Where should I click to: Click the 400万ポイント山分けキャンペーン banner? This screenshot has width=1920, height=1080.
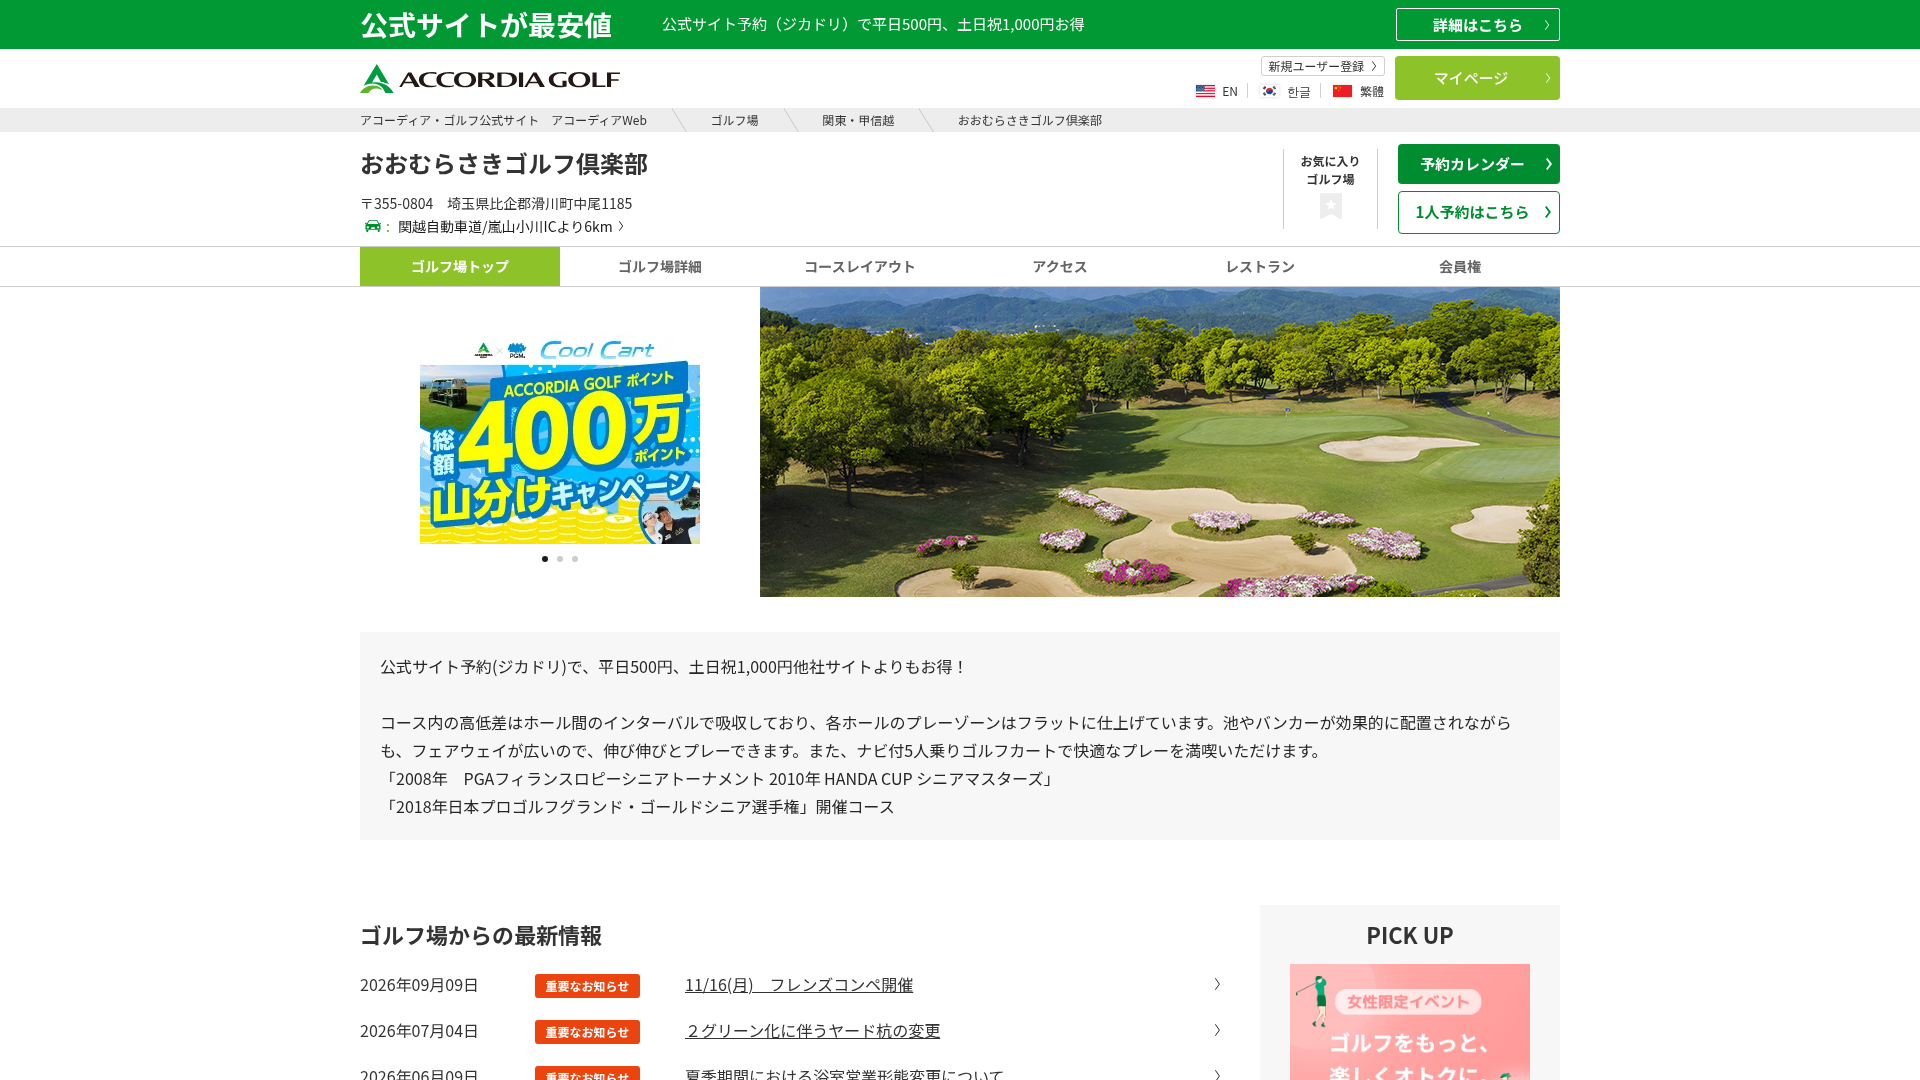click(560, 442)
